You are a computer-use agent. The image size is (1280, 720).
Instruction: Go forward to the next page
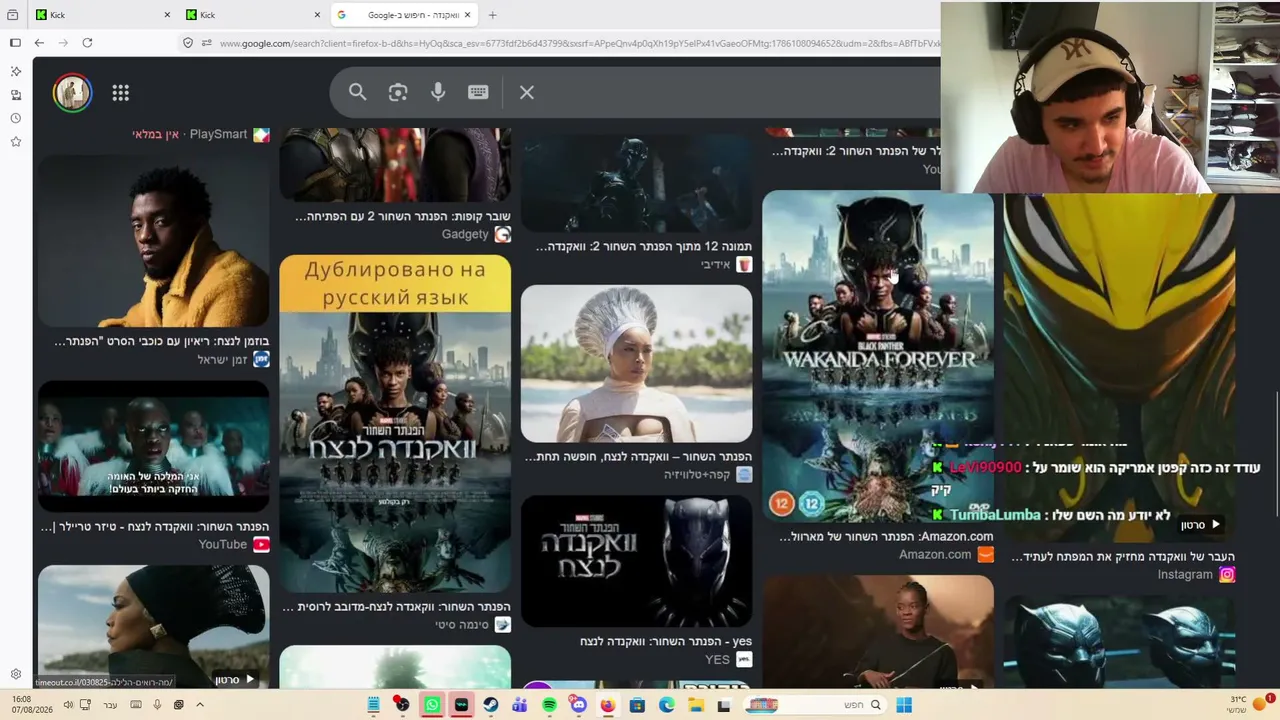tap(63, 43)
